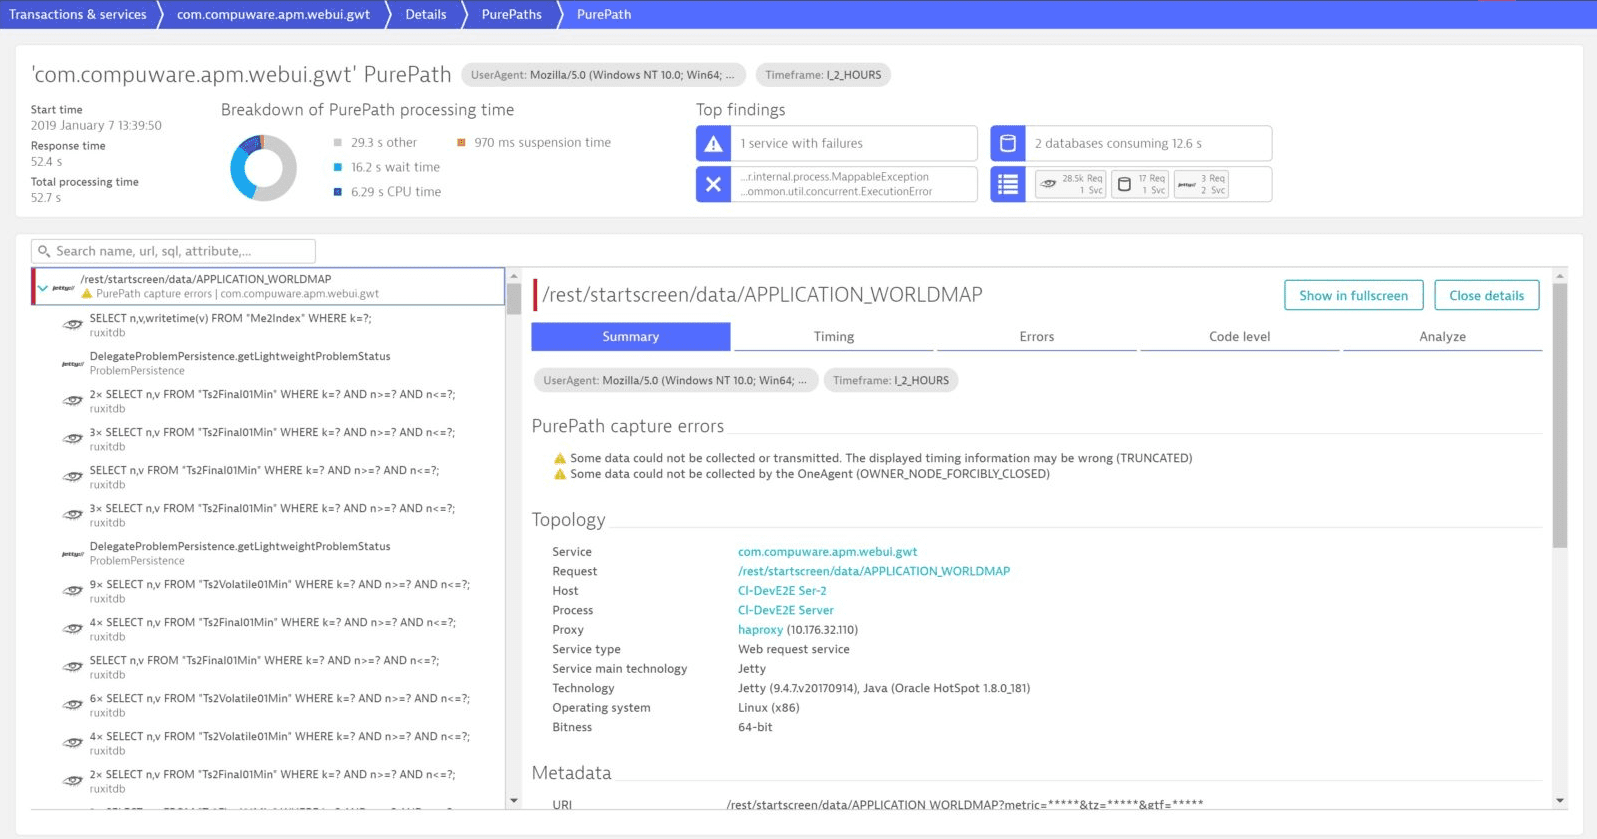The image size is (1597, 839).
Task: Select the 9× SELECT Ts2Volatile01Min row
Action: [268, 591]
